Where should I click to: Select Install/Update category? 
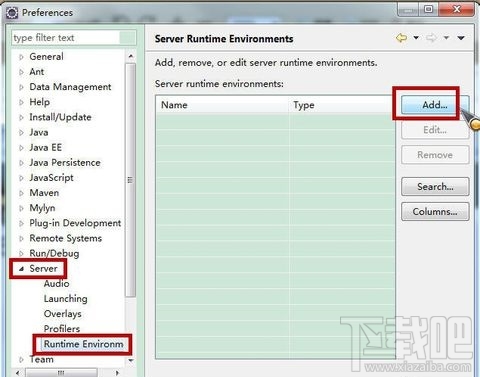[60, 117]
